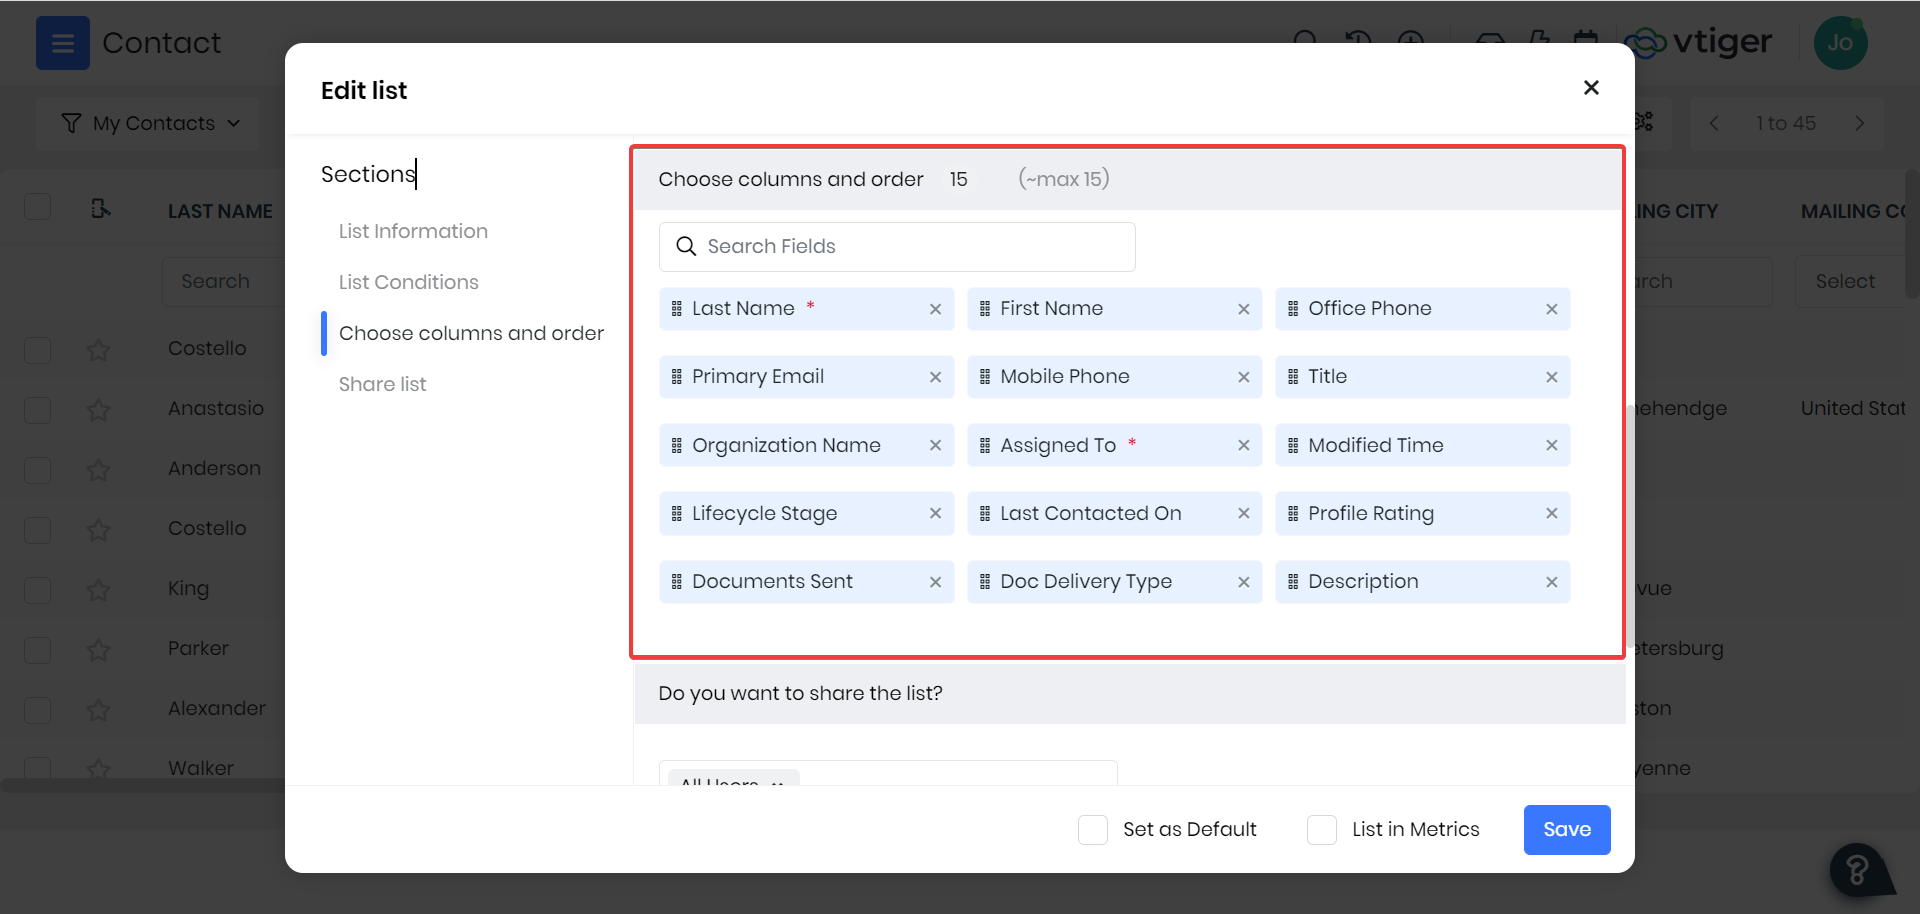This screenshot has height=914, width=1920.
Task: Select the Costello row checkbox
Action: [38, 349]
